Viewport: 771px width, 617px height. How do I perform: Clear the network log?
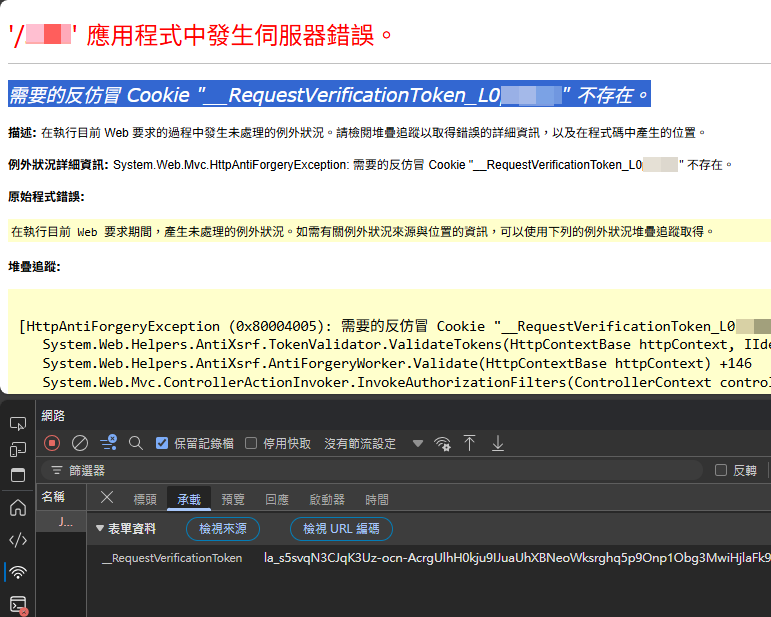[x=80, y=443]
